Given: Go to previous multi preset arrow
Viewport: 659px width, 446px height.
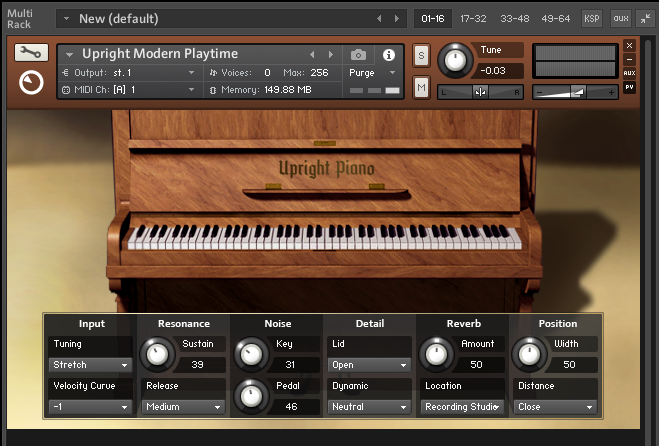Looking at the screenshot, I should [x=379, y=18].
